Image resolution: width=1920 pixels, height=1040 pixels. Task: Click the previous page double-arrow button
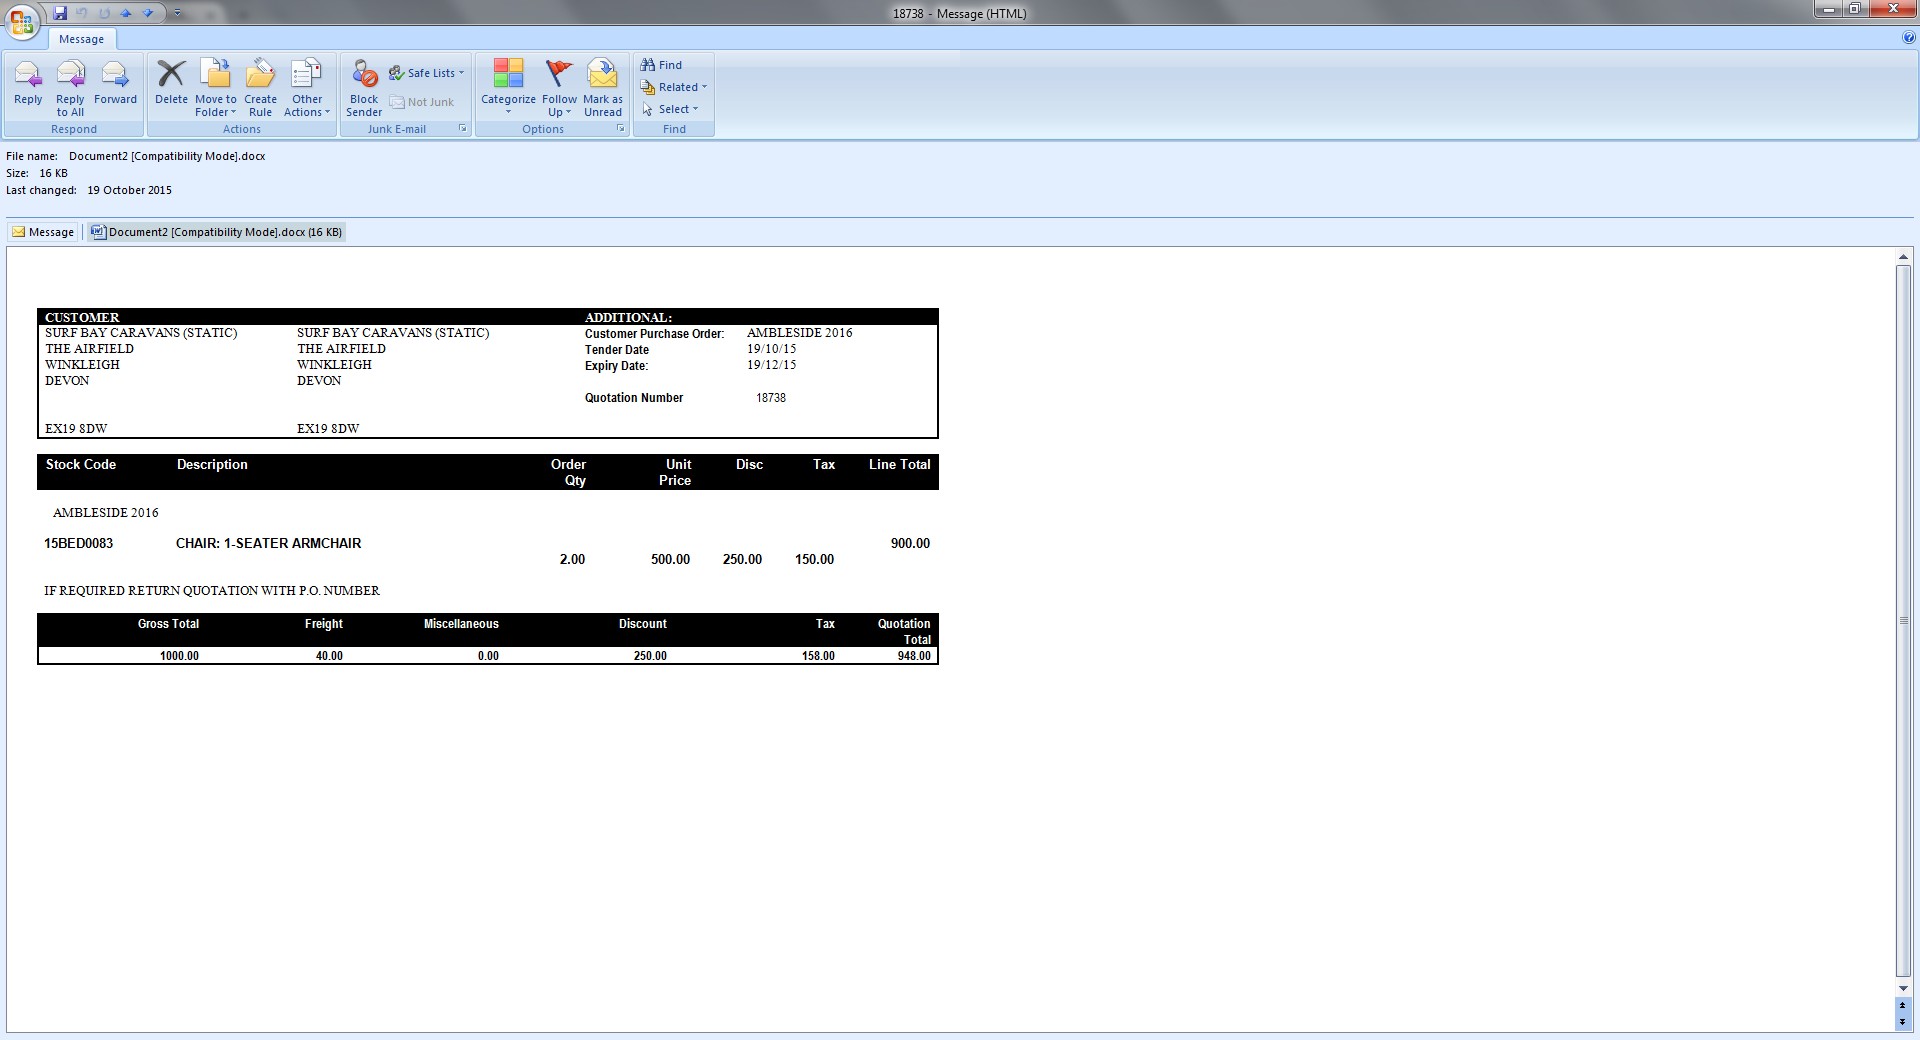click(x=1903, y=1005)
